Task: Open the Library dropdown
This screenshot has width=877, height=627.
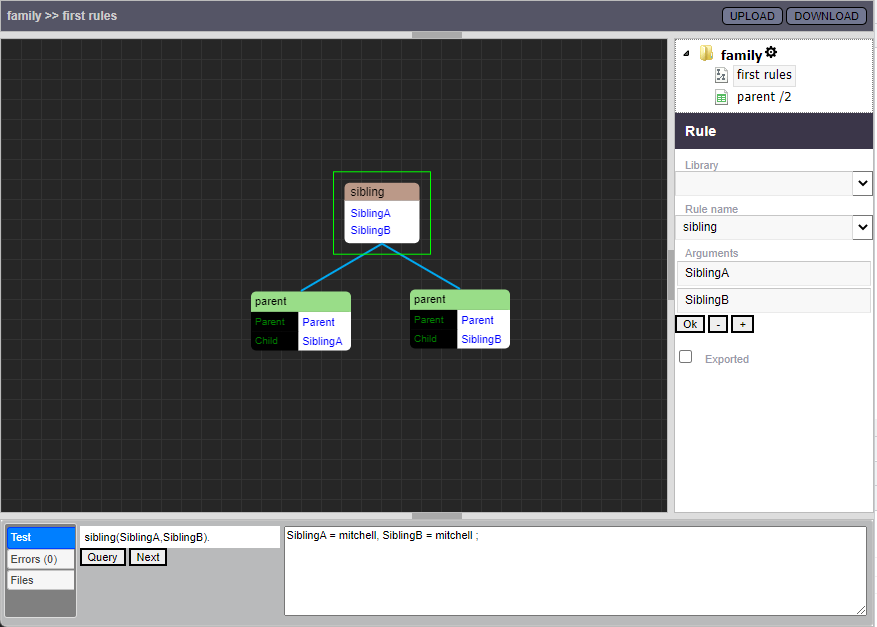Action: [x=862, y=183]
